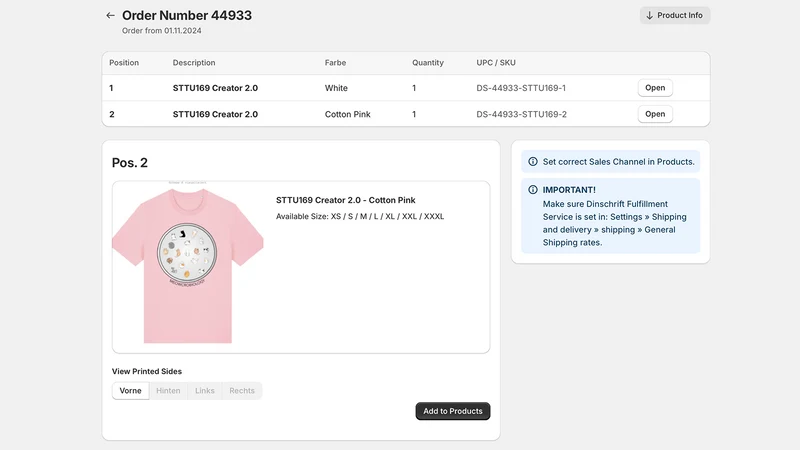The height and width of the screenshot is (450, 800).
Task: Click the download arrow icon in Product Info
Action: [649, 15]
